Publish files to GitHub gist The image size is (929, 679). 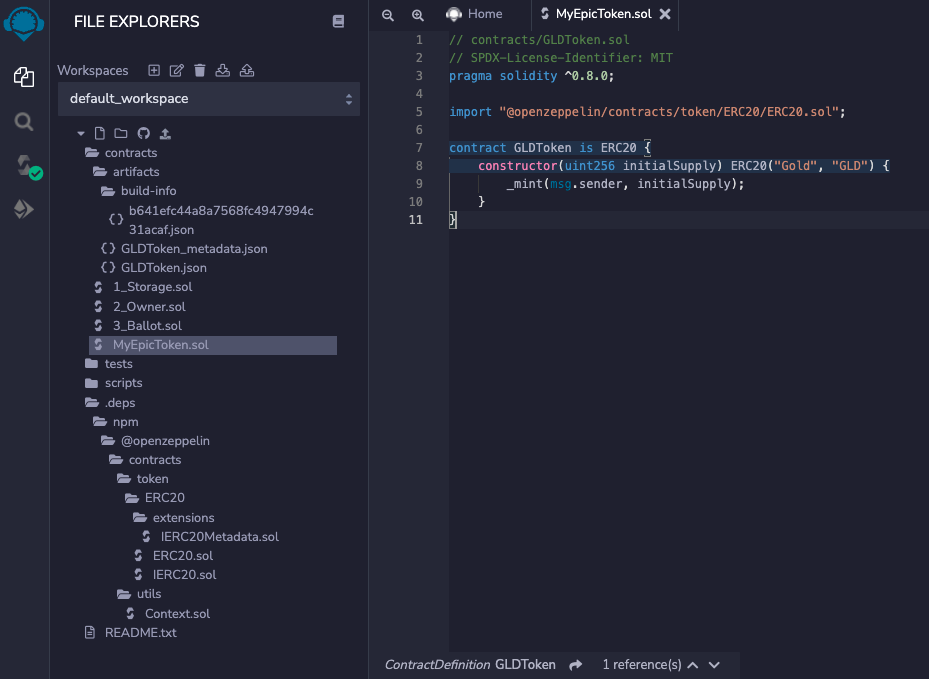[143, 133]
